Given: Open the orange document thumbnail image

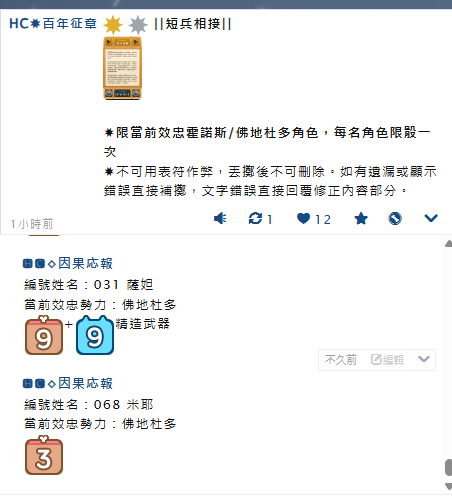Looking at the screenshot, I should (x=123, y=68).
